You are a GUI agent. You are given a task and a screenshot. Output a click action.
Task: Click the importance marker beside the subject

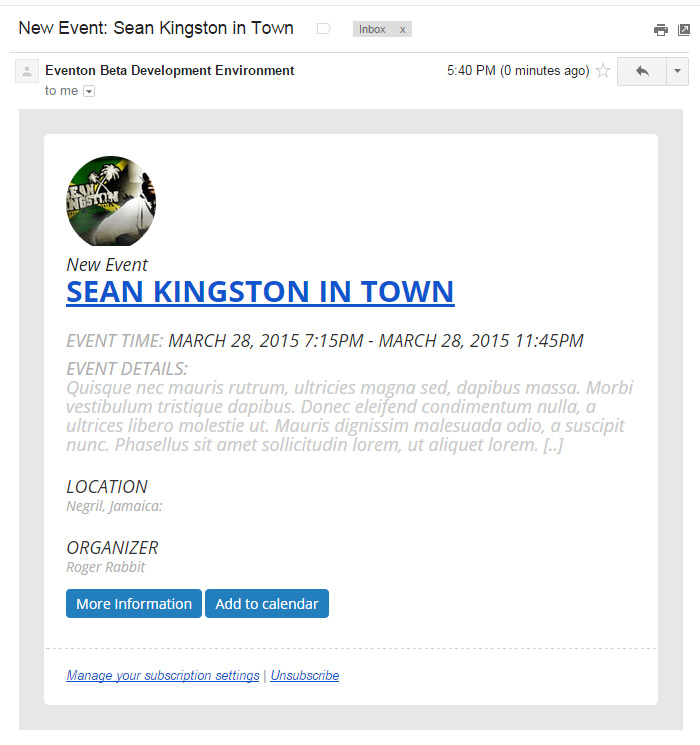pyautogui.click(x=324, y=29)
